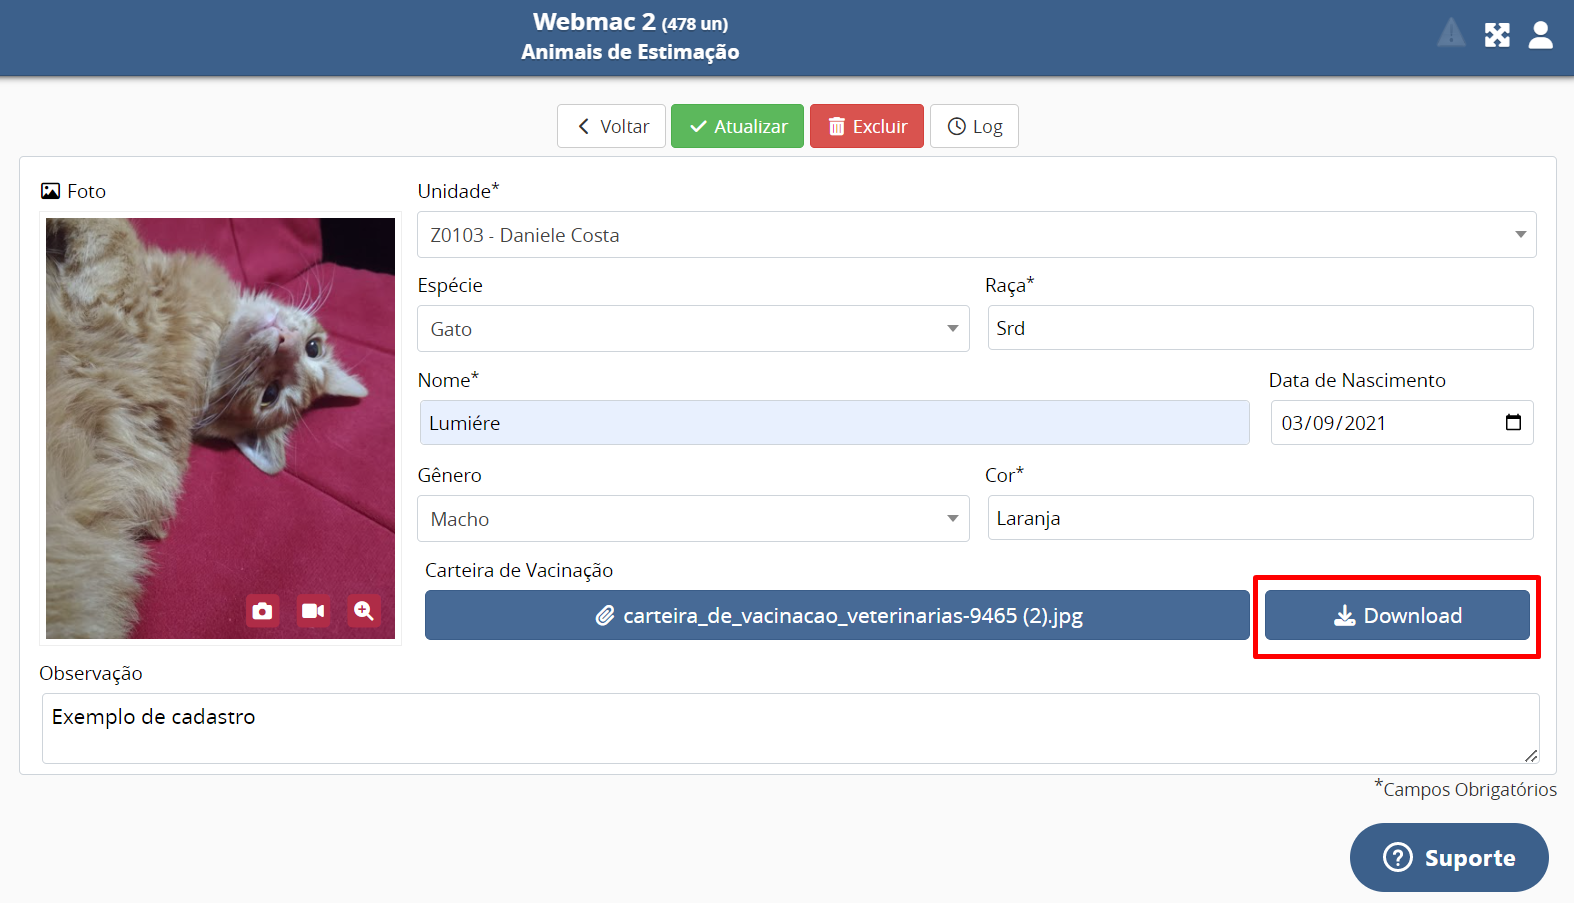1574x903 pixels.
Task: Delete the record with Excluir
Action: coord(866,127)
